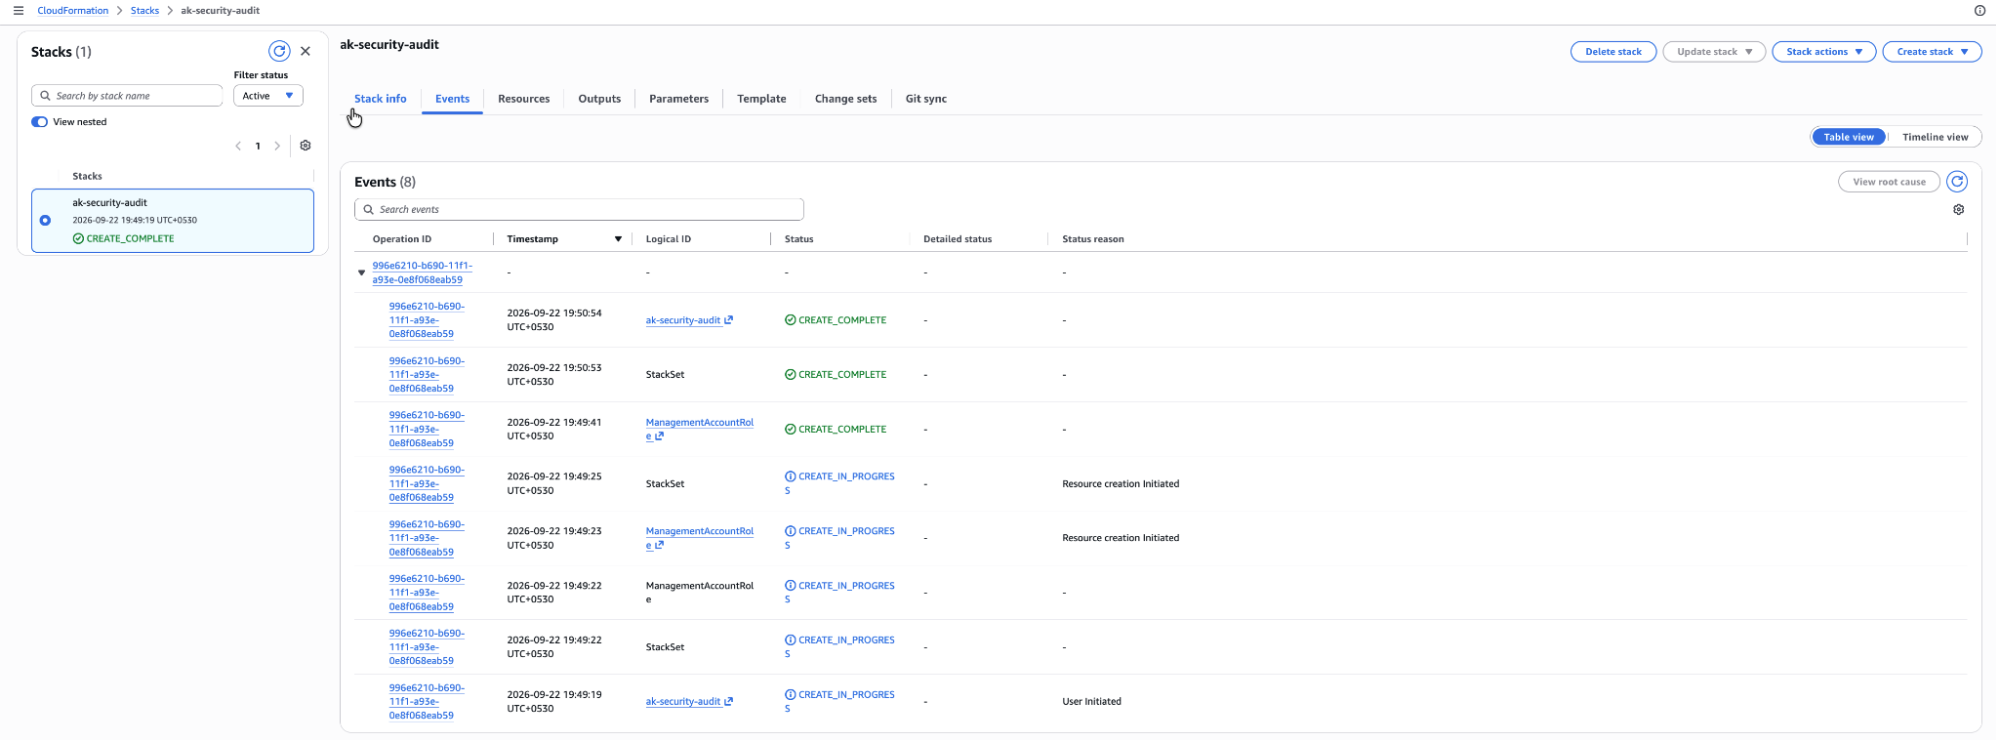Open ak-security-audit link in User Initiated row

click(689, 702)
